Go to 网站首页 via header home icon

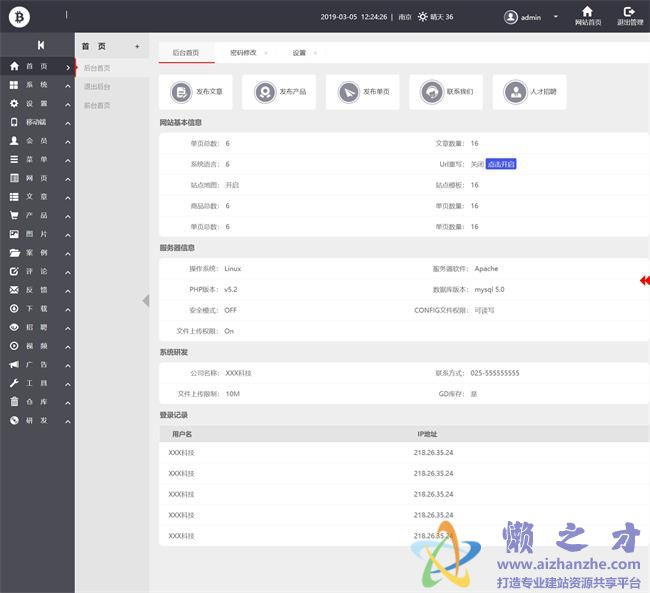(x=587, y=12)
